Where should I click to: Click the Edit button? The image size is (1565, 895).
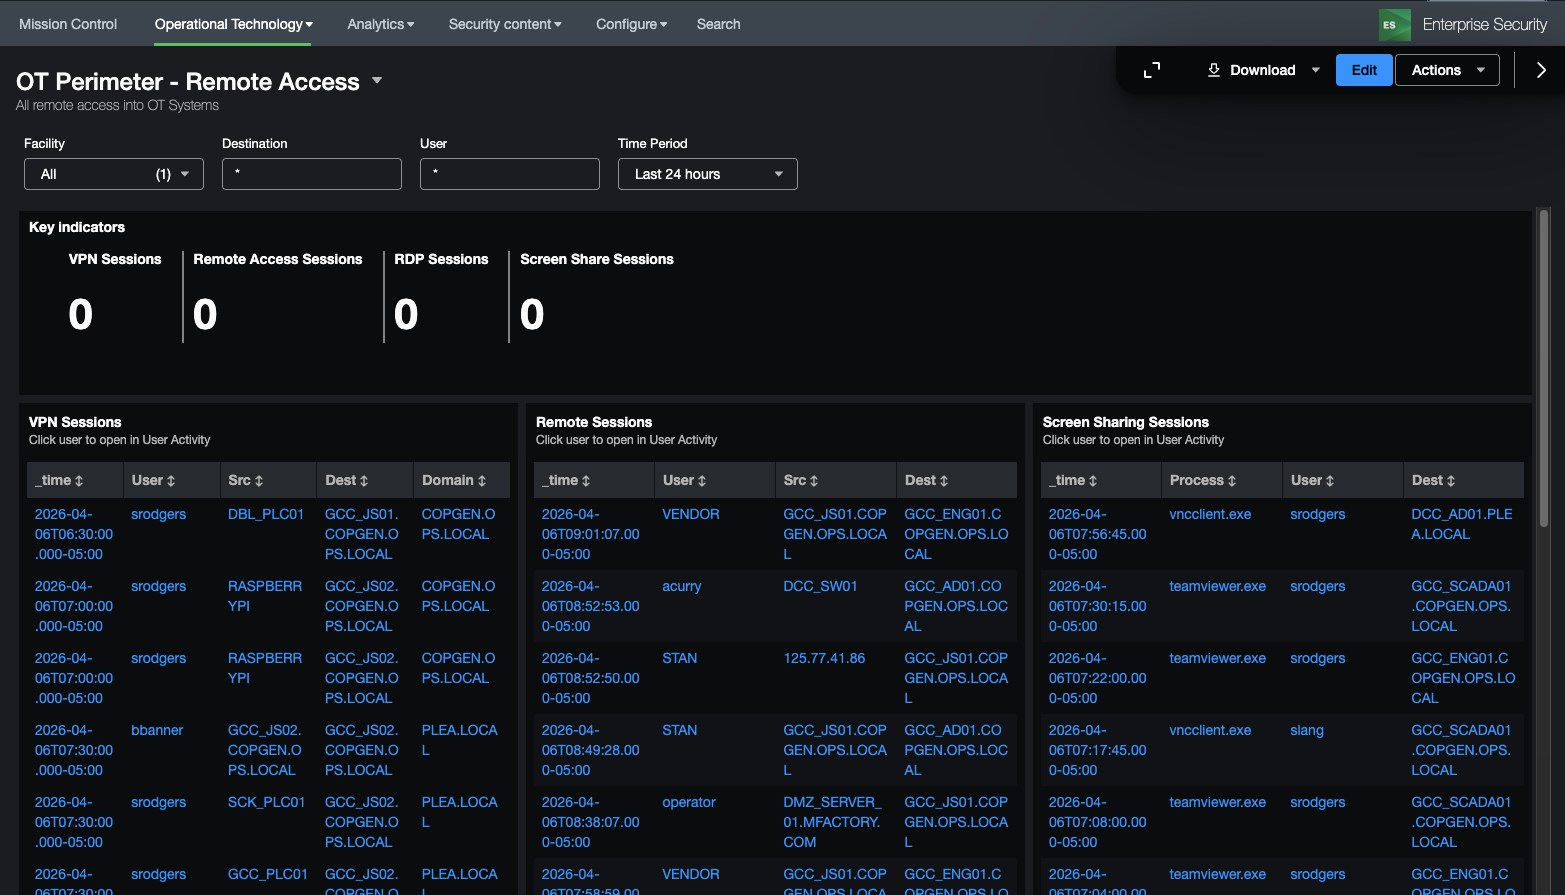(1363, 70)
